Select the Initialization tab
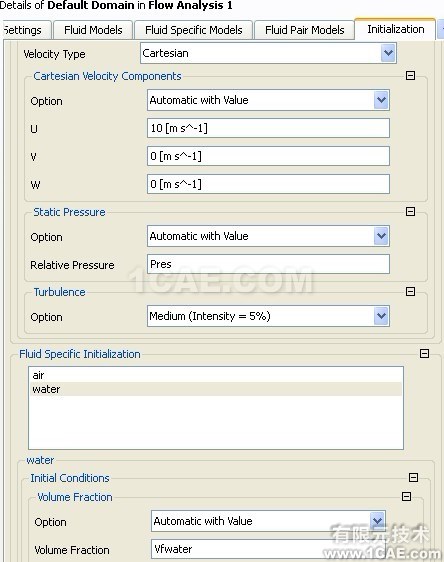Image resolution: width=444 pixels, height=562 pixels. click(x=395, y=29)
